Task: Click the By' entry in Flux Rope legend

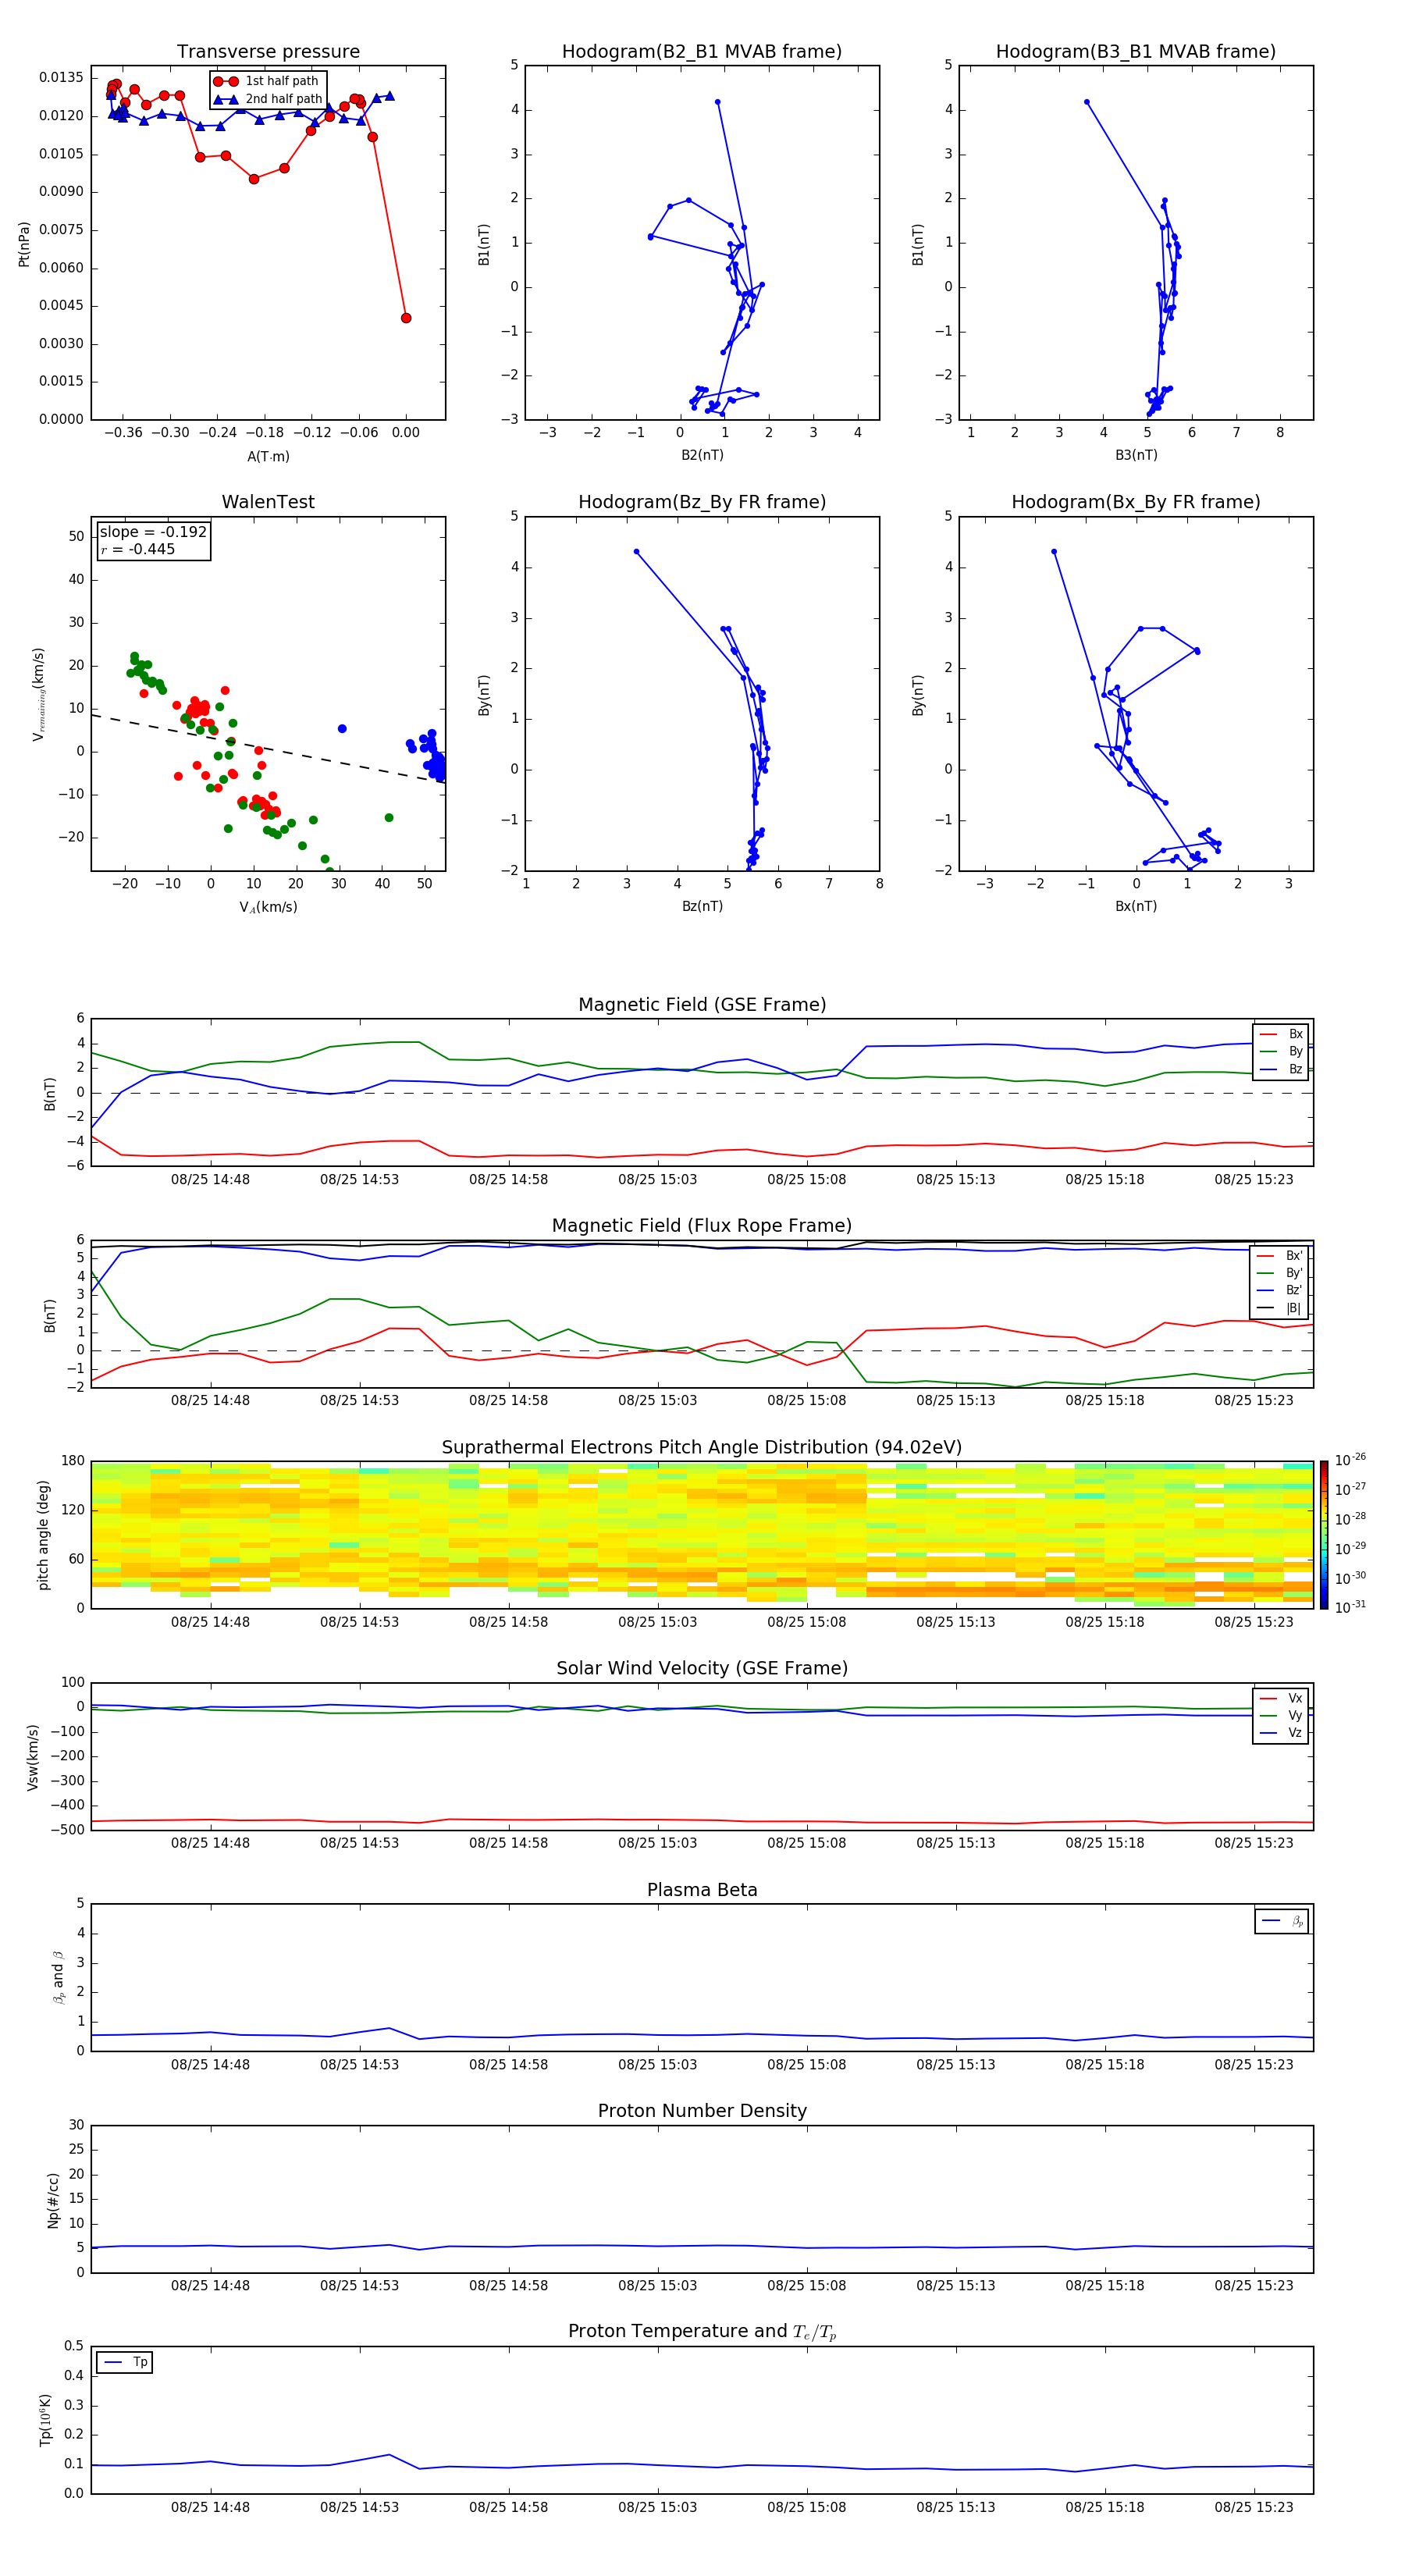Action: [x=1280, y=1273]
